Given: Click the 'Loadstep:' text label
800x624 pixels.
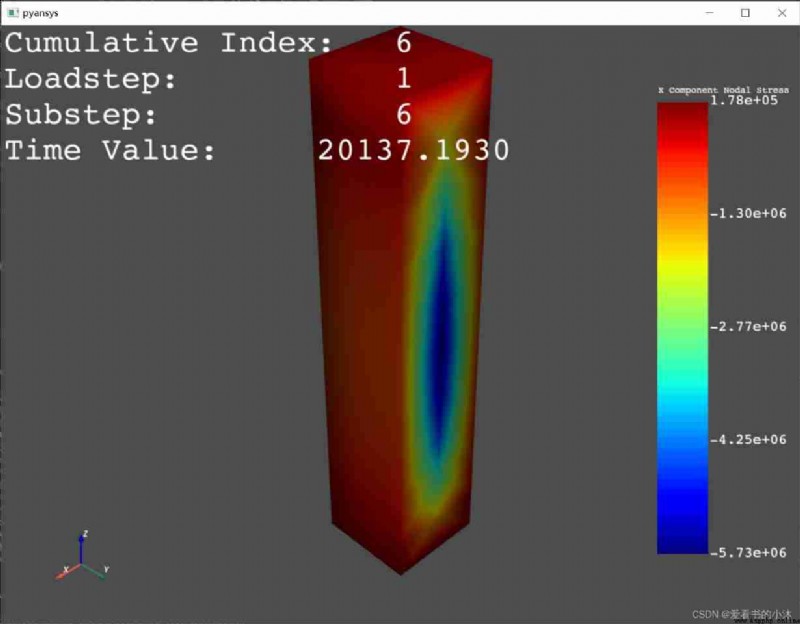Looking at the screenshot, I should [x=90, y=80].
